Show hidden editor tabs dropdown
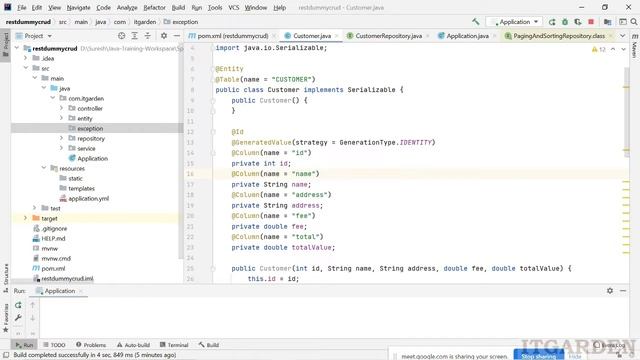 point(622,36)
